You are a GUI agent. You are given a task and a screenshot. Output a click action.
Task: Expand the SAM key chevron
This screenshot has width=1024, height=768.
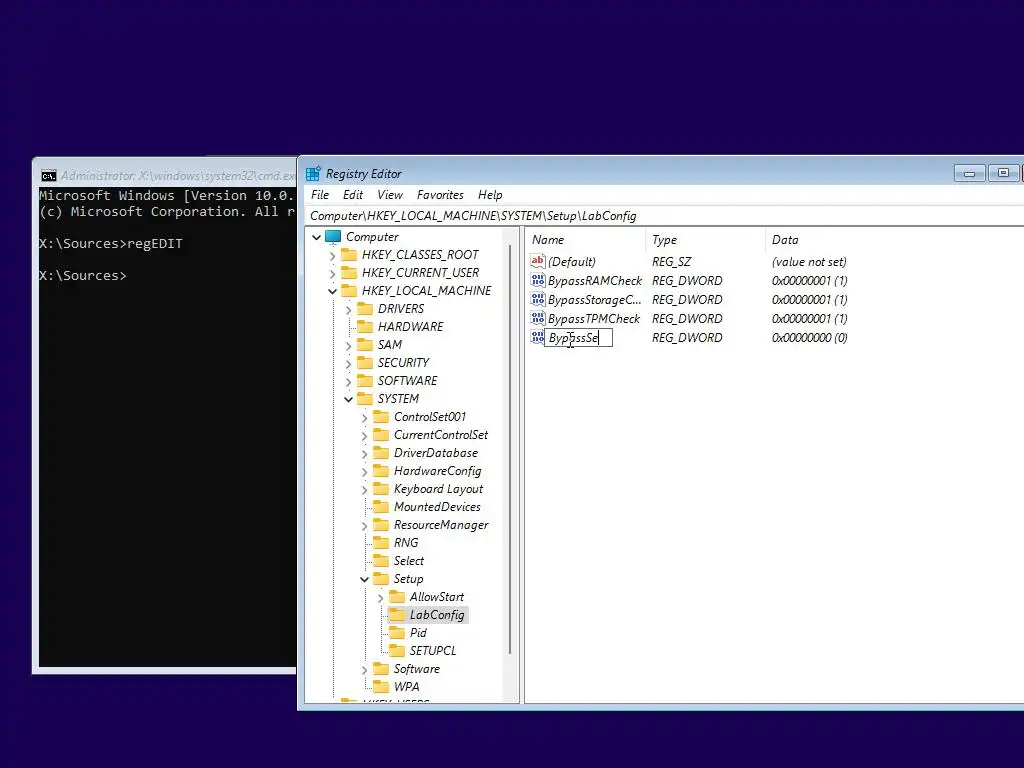[x=348, y=345]
